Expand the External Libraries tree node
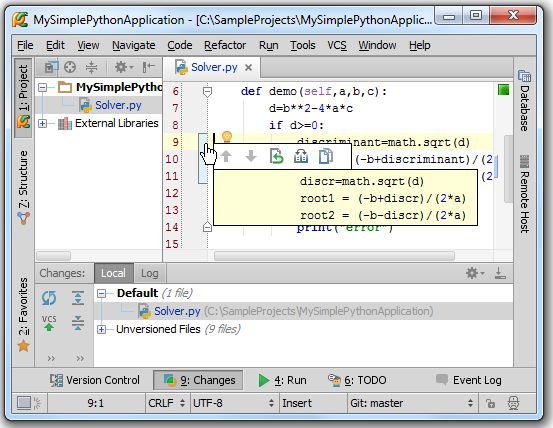This screenshot has height=428, width=553. [42, 123]
